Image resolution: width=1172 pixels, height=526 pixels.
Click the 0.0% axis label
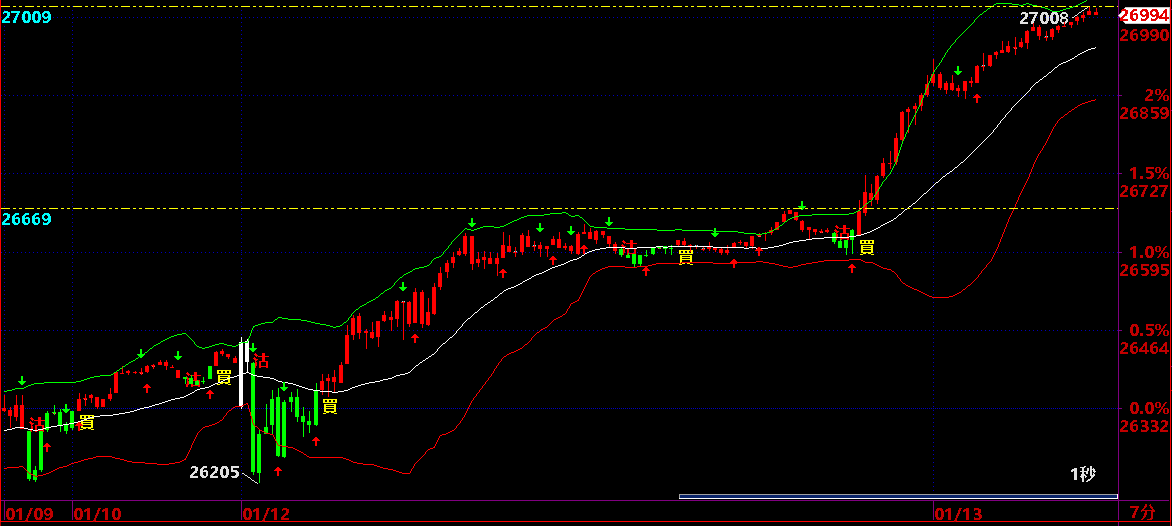click(x=1150, y=408)
